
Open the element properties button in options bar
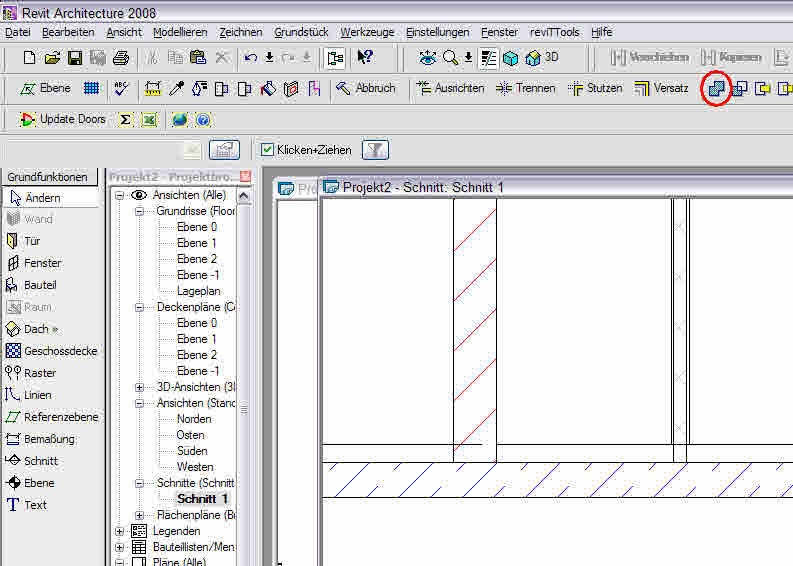[x=224, y=150]
